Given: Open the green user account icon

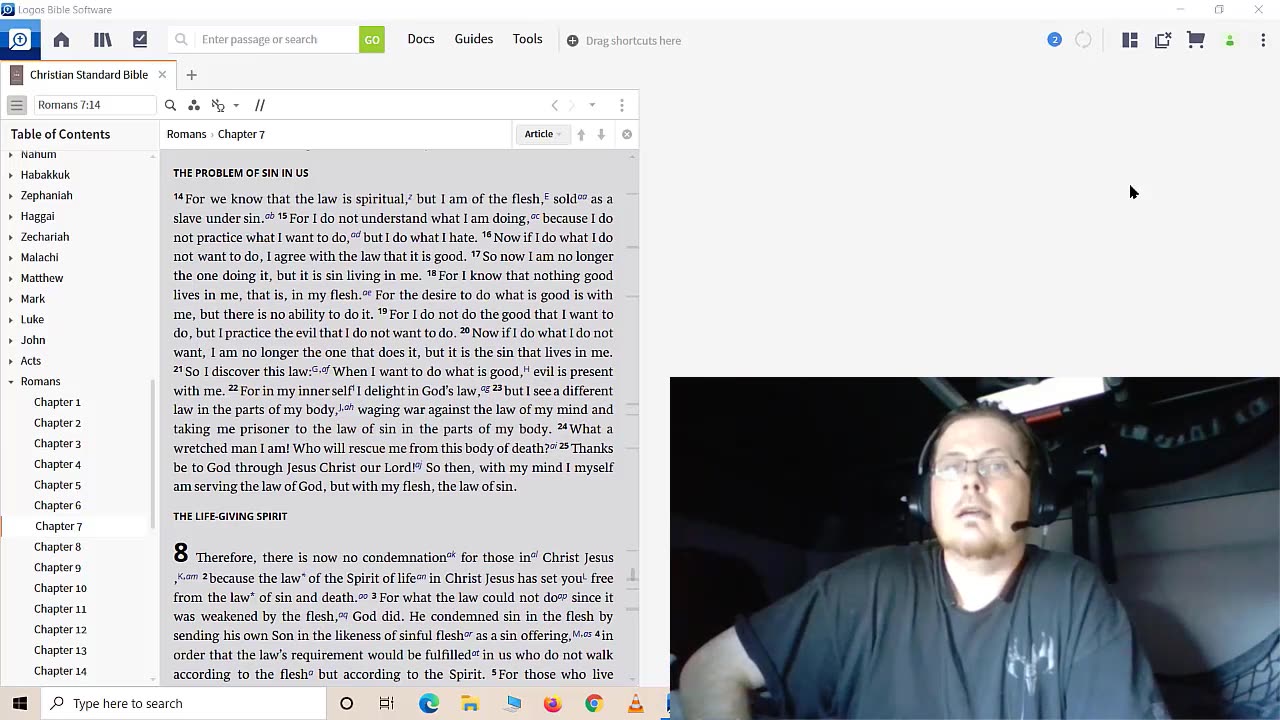Looking at the screenshot, I should pos(1229,41).
